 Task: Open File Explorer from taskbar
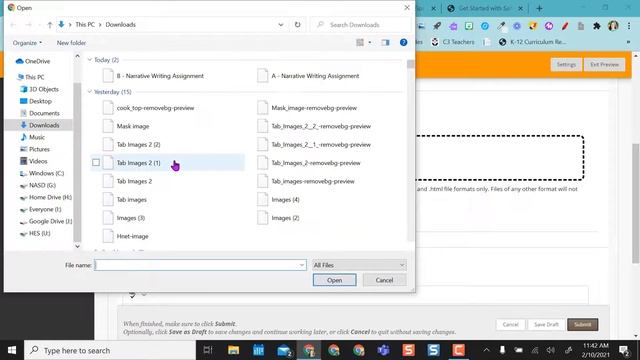tap(233, 350)
